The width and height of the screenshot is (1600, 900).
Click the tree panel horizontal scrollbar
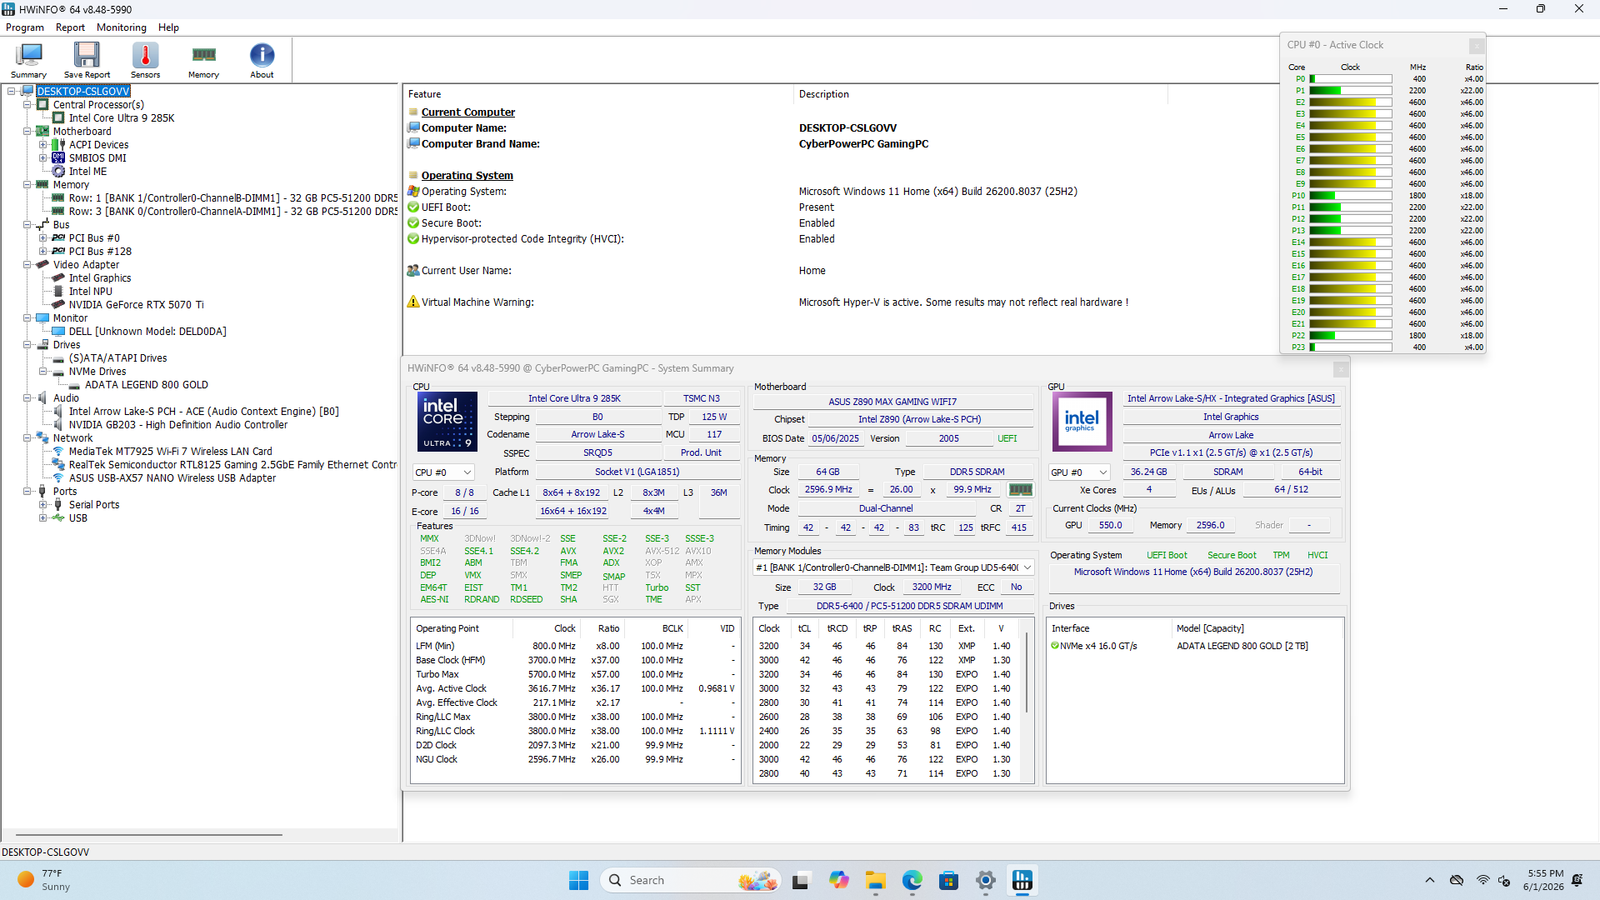point(147,834)
